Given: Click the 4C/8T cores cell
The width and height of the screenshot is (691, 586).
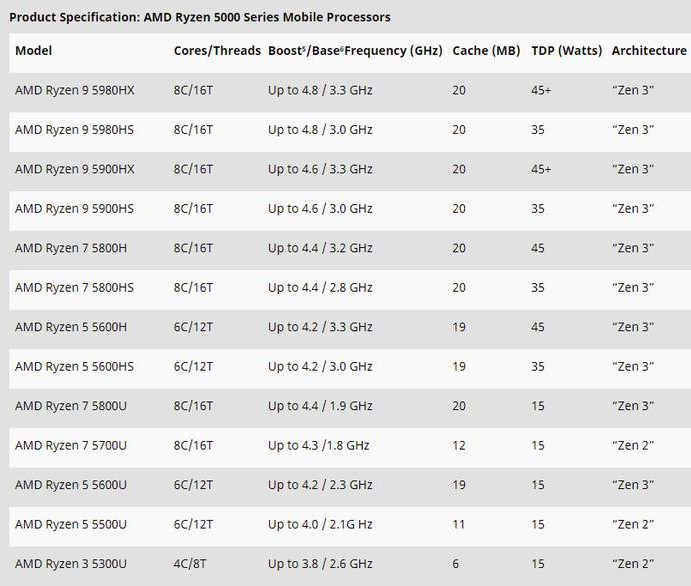Looking at the screenshot, I should (x=189, y=564).
